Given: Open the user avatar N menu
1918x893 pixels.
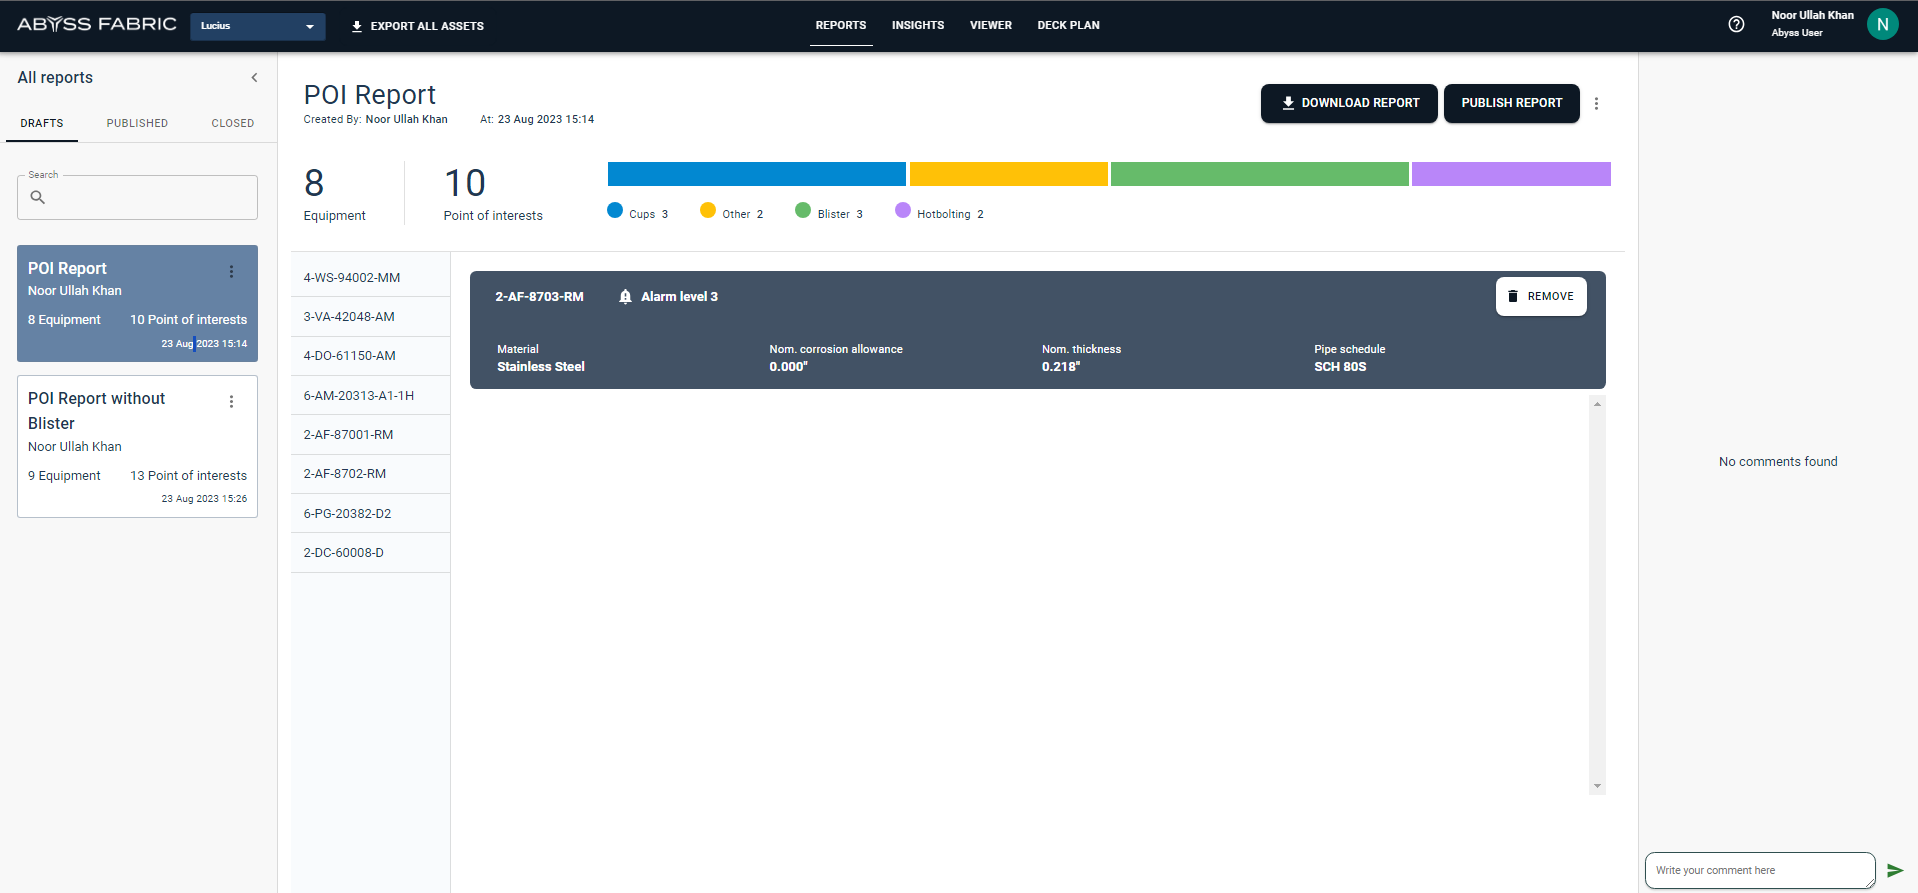Looking at the screenshot, I should [1882, 25].
